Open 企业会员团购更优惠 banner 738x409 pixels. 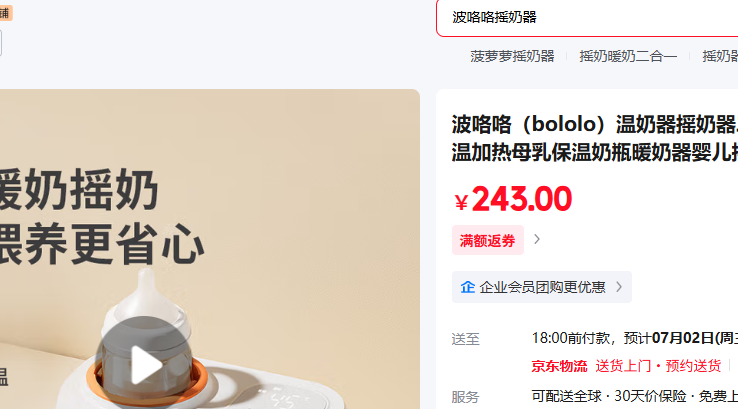(x=542, y=287)
